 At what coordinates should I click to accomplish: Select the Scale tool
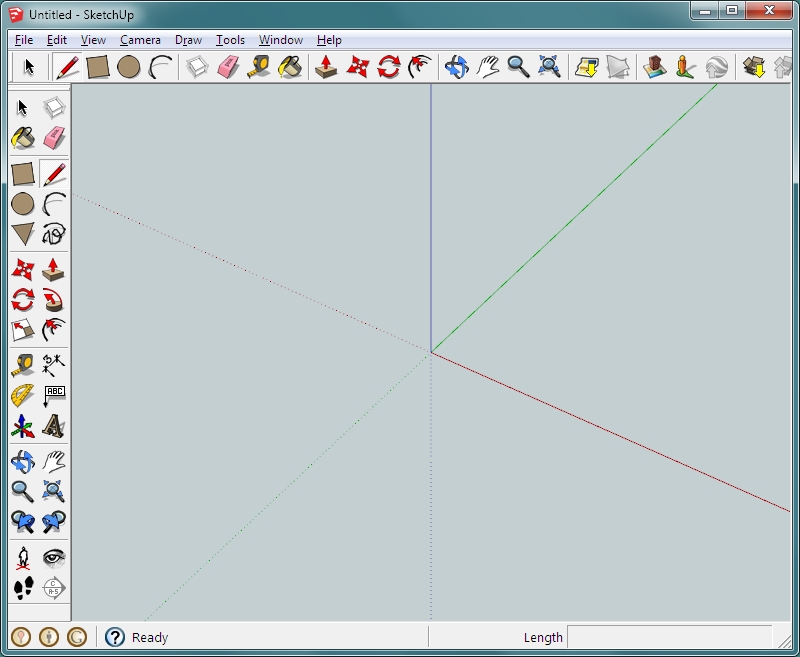click(22, 330)
